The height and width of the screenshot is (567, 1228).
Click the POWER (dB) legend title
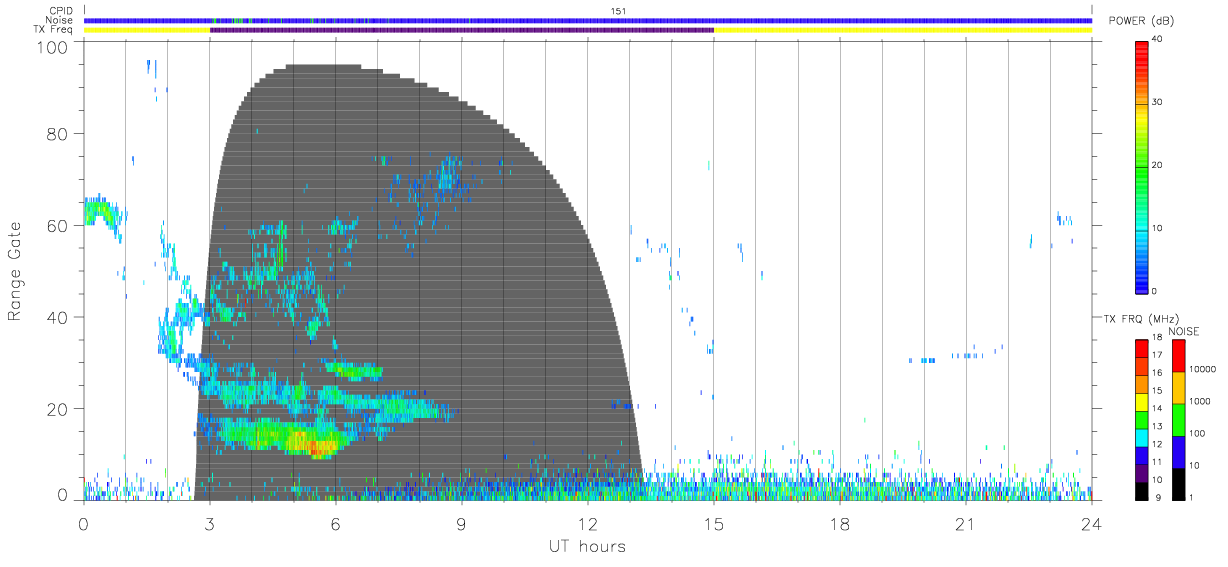click(x=1142, y=23)
